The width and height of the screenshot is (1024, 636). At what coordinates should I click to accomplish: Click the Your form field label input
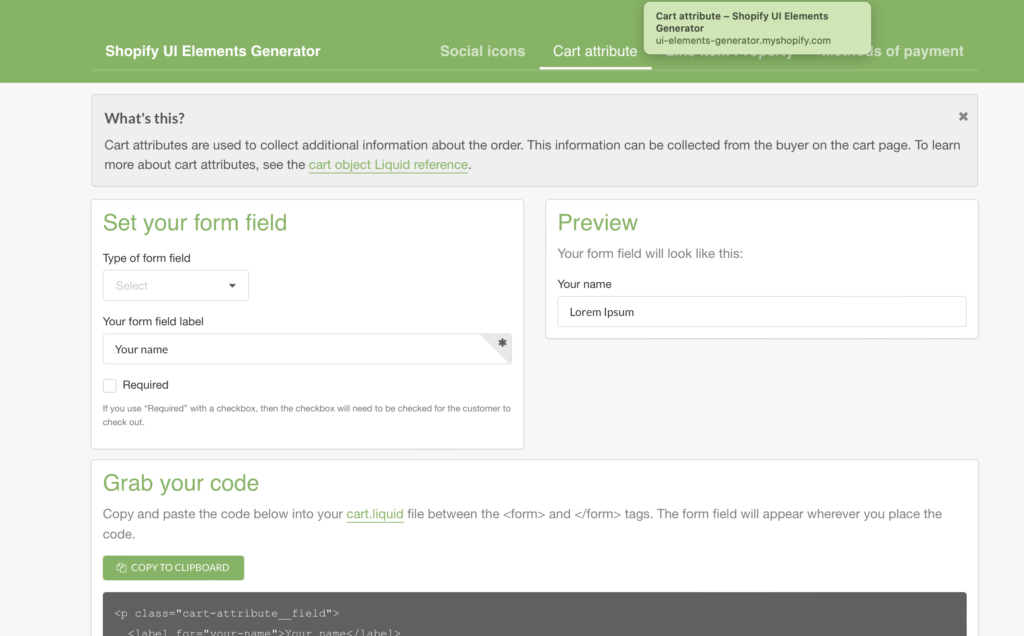307,349
